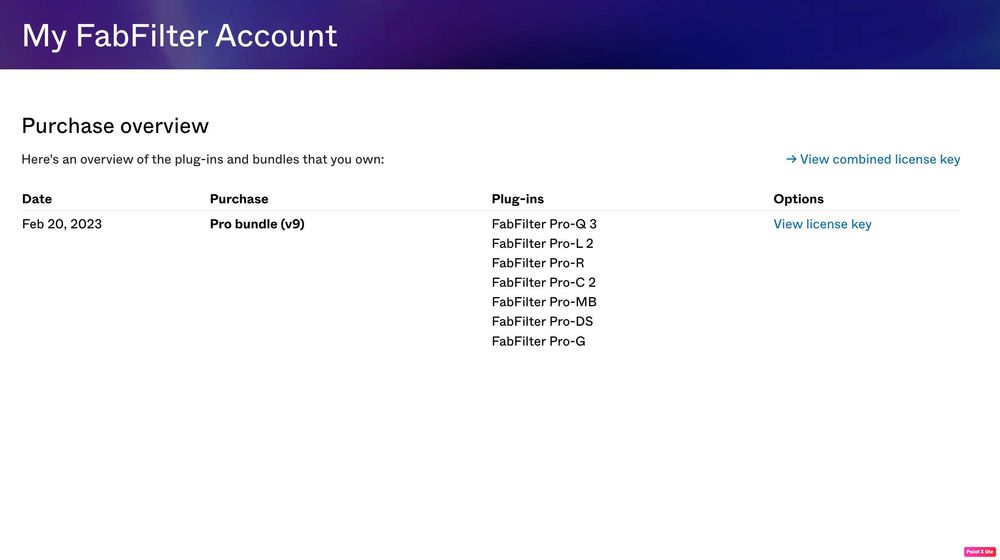
Task: Click the Date column header
Action: [x=37, y=199]
